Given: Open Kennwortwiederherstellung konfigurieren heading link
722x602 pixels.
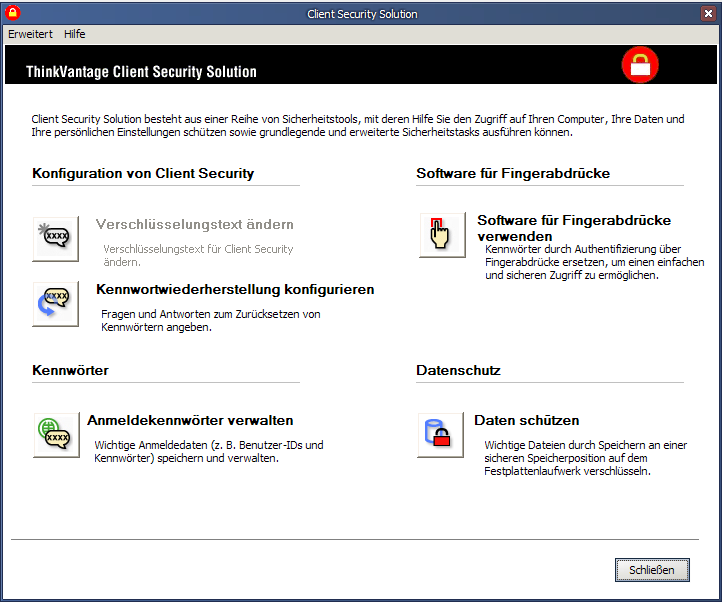Looking at the screenshot, I should click(235, 289).
